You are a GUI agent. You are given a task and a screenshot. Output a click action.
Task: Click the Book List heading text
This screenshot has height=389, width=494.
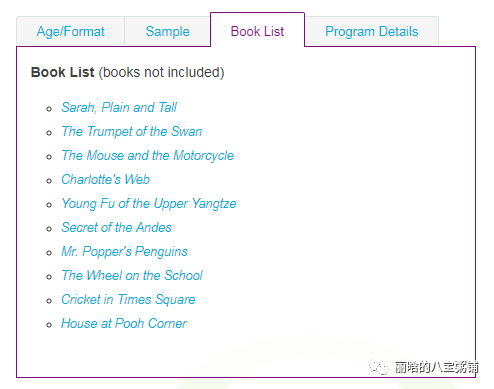[x=63, y=72]
